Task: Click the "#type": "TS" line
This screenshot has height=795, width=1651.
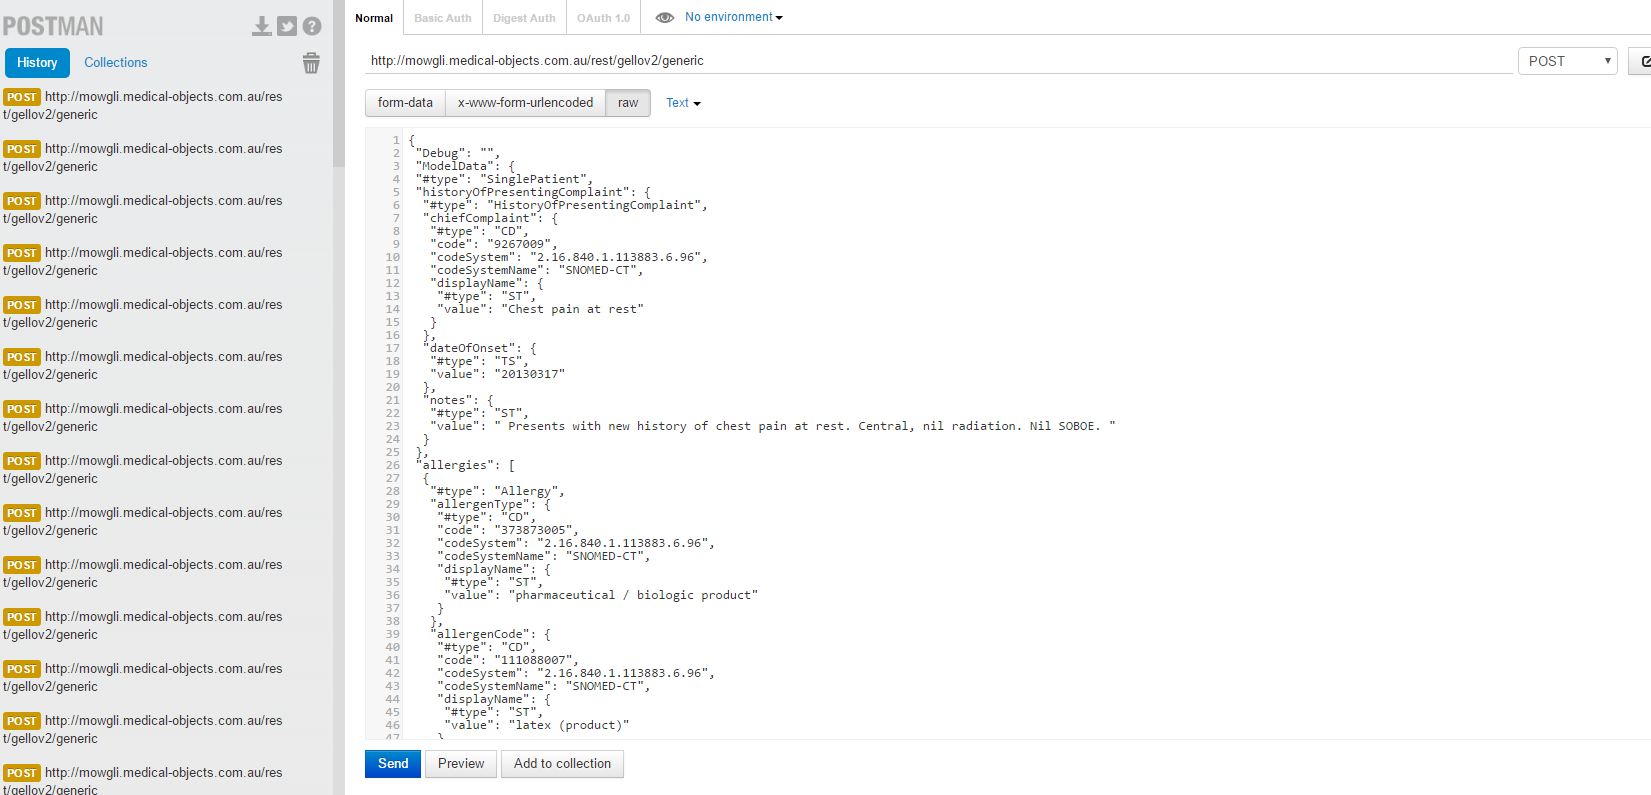Action: pos(479,361)
